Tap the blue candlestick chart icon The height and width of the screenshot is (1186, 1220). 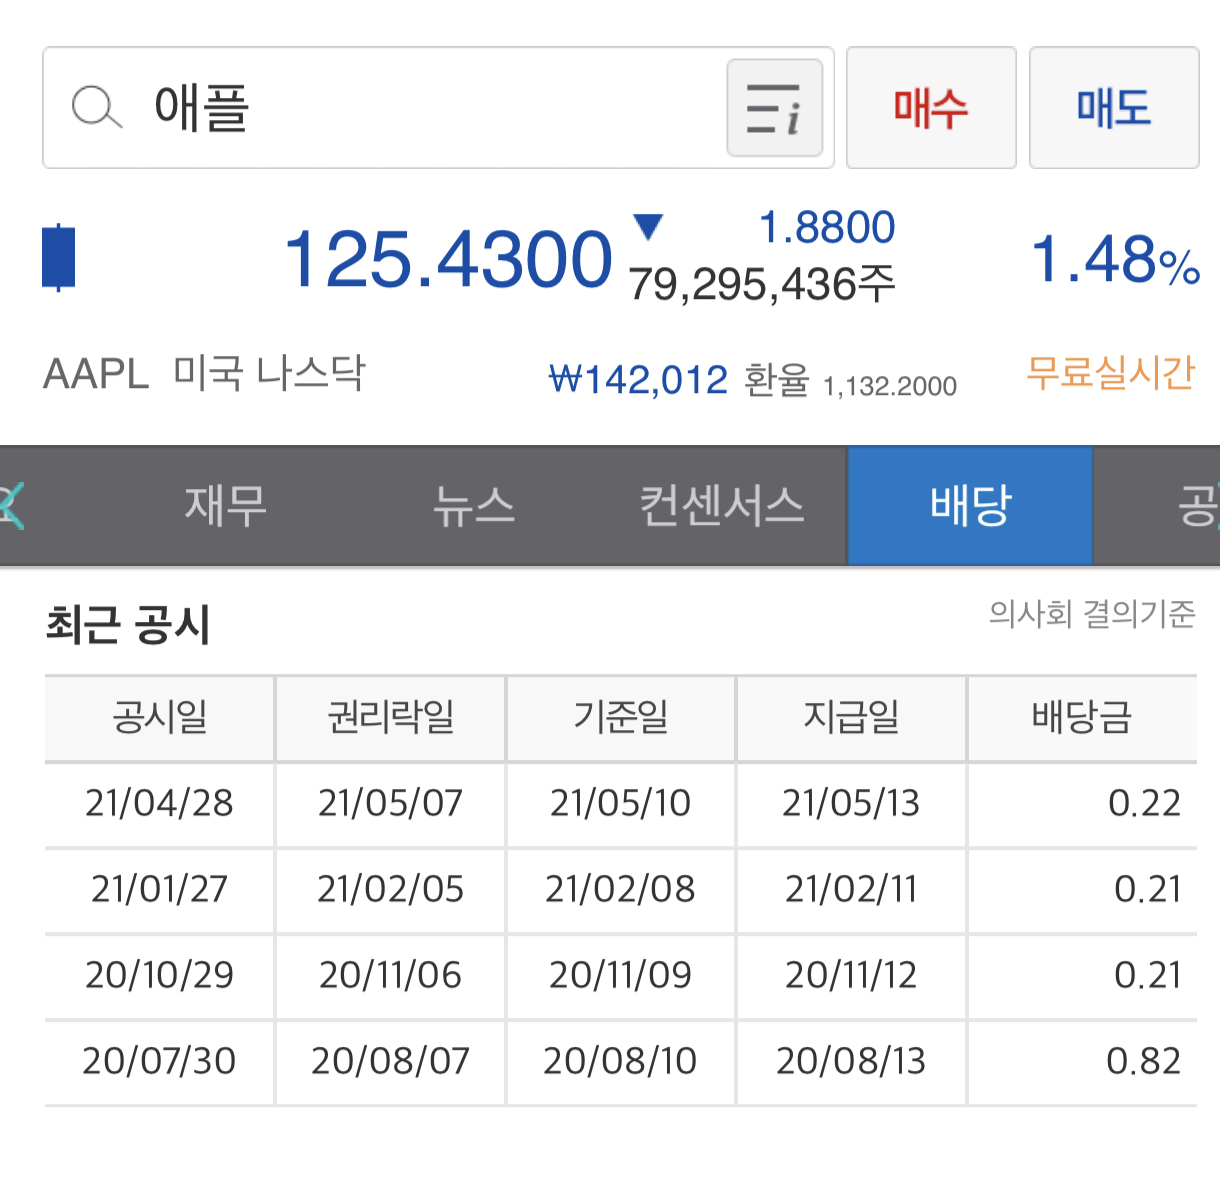[x=59, y=258]
